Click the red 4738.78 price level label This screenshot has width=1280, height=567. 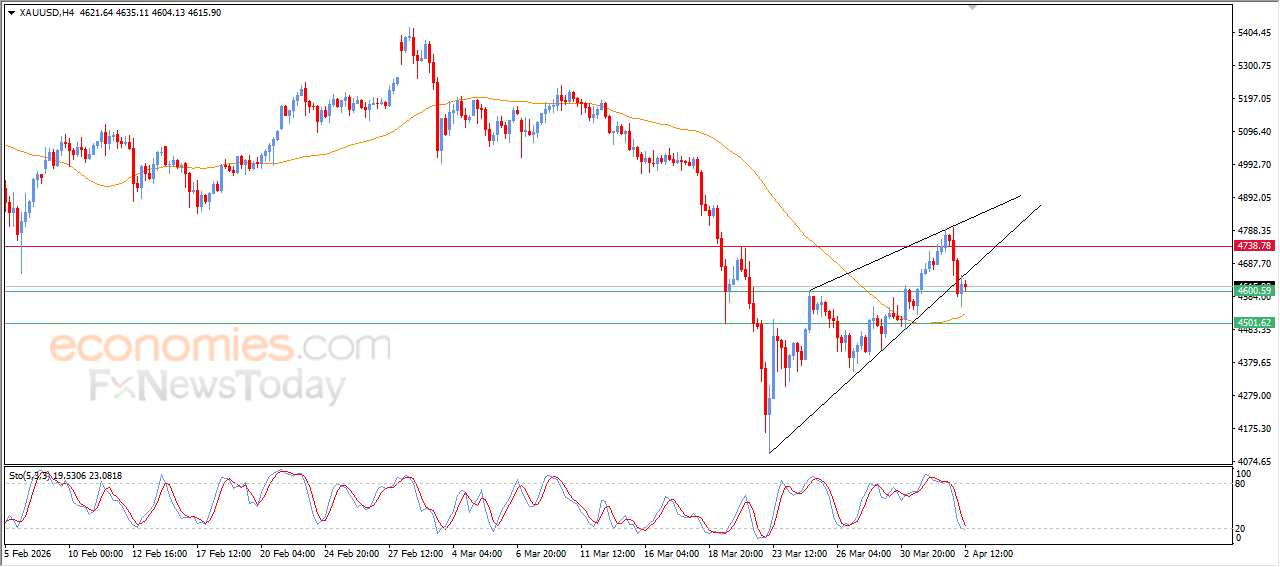pyautogui.click(x=1254, y=245)
